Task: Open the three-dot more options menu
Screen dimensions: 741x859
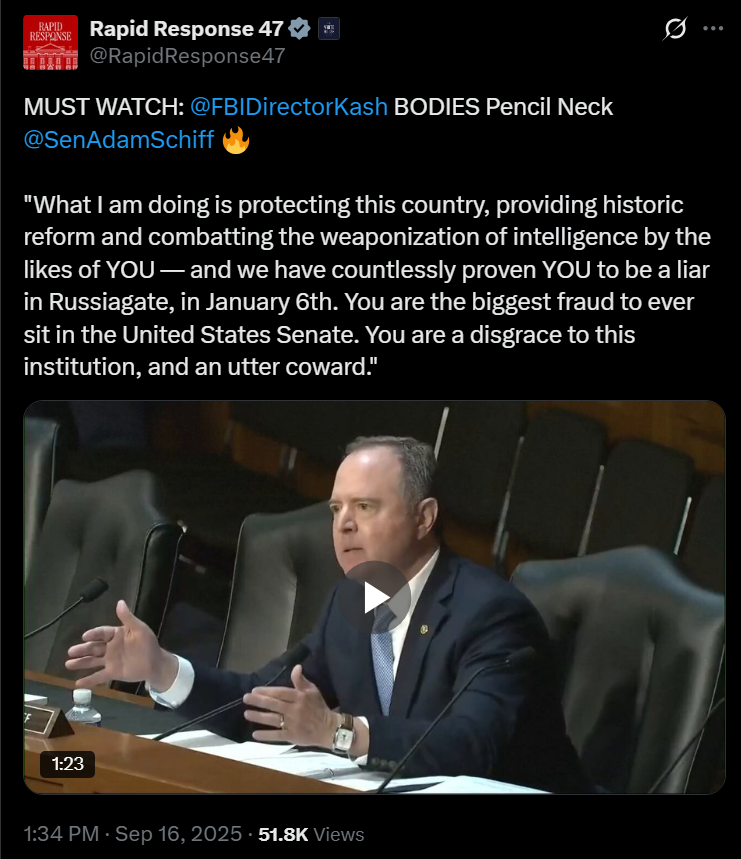Action: (x=713, y=28)
